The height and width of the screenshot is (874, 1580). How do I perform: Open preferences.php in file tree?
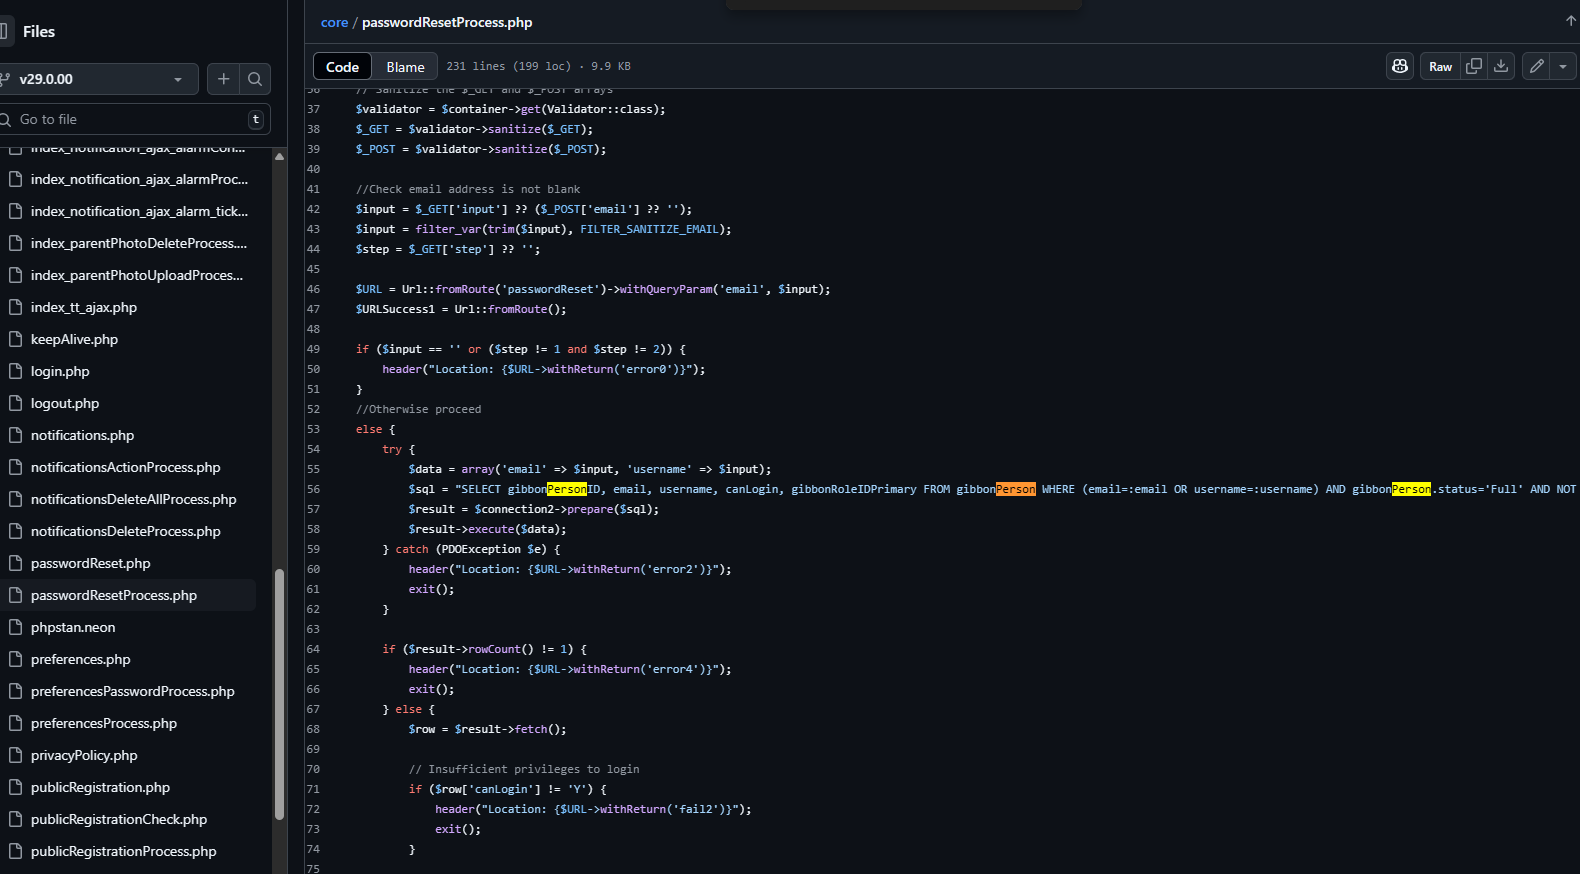pos(81,659)
